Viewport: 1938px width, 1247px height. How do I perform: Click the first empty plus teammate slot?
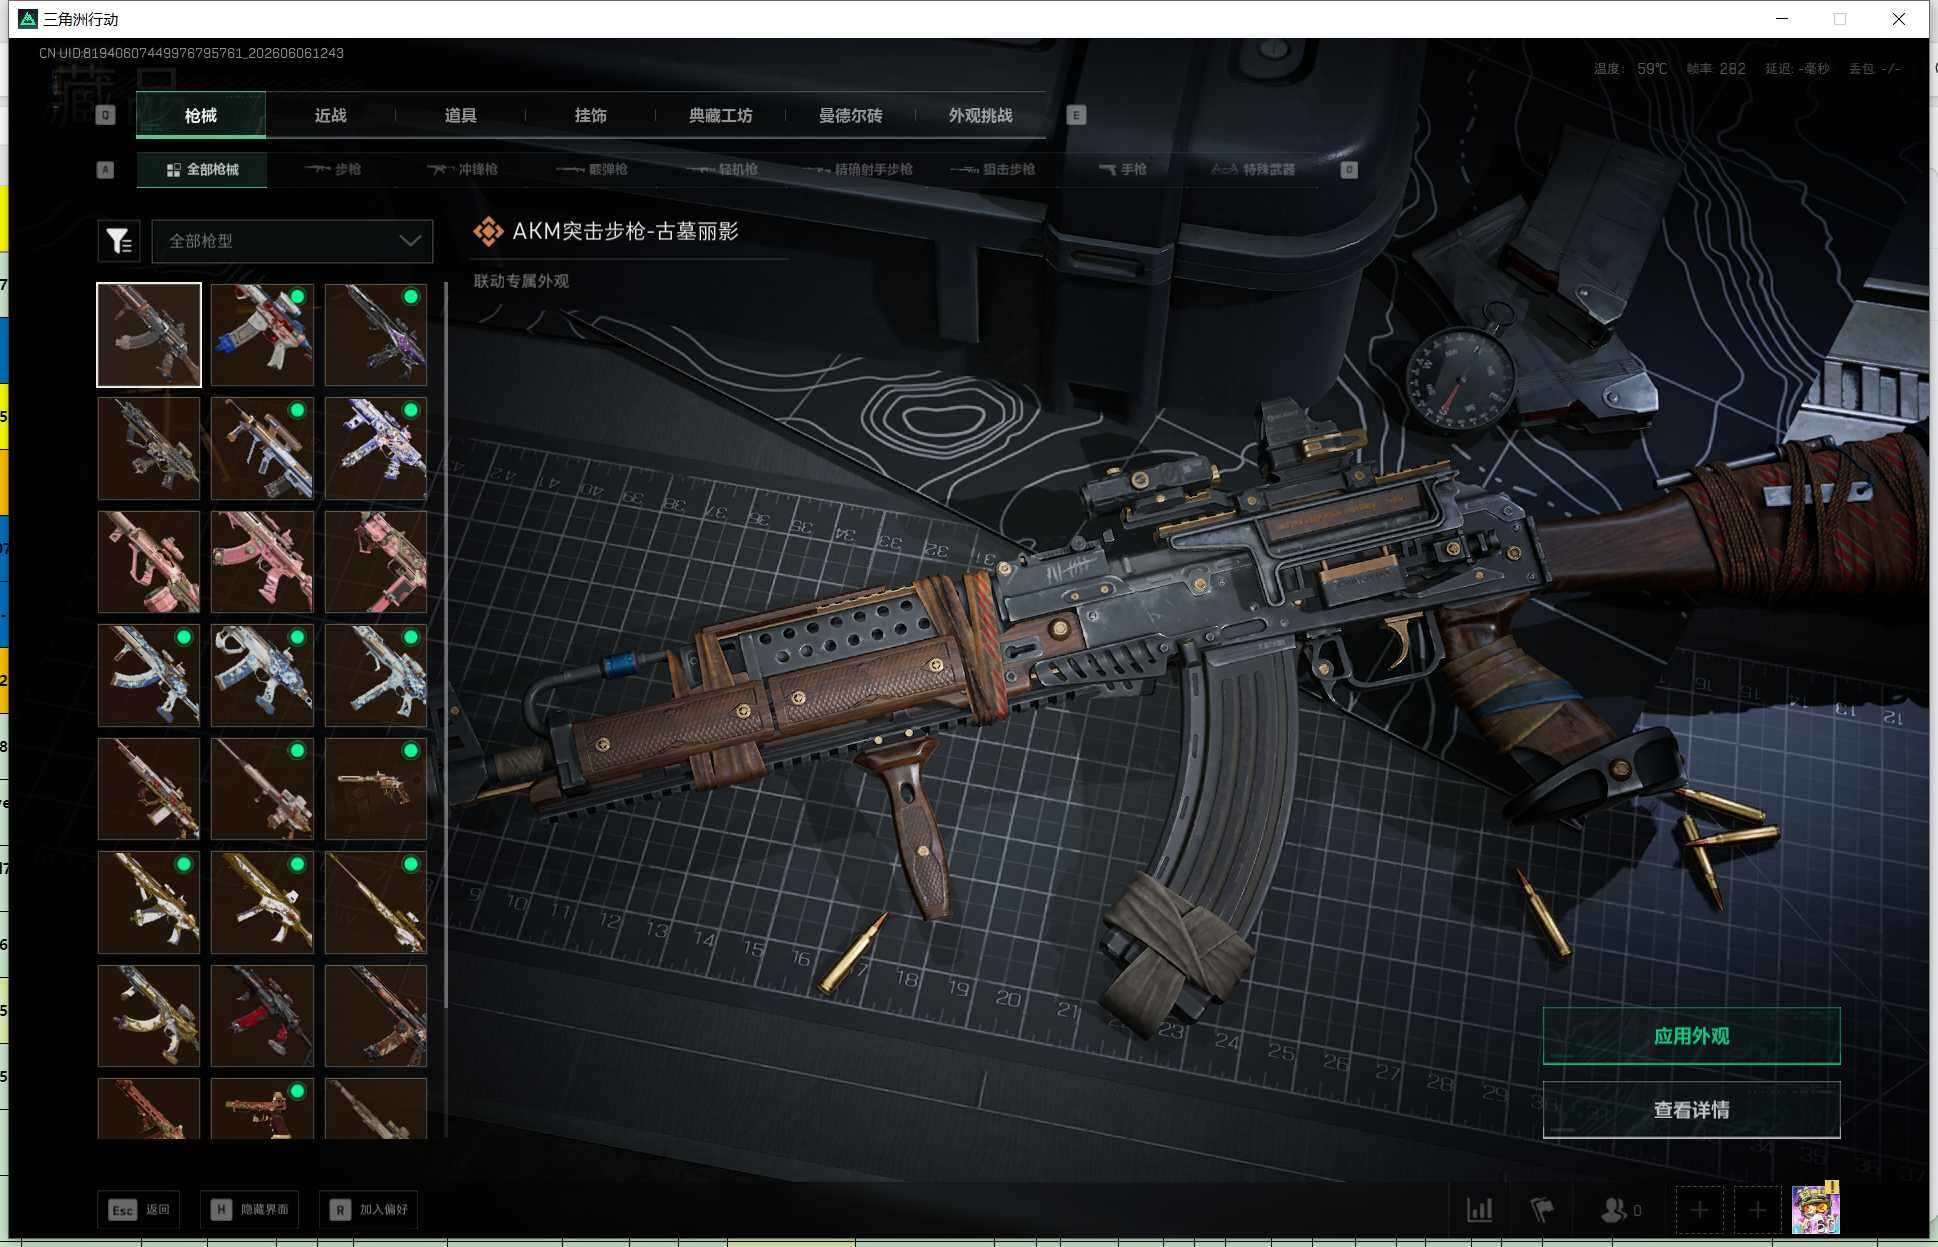1699,1211
